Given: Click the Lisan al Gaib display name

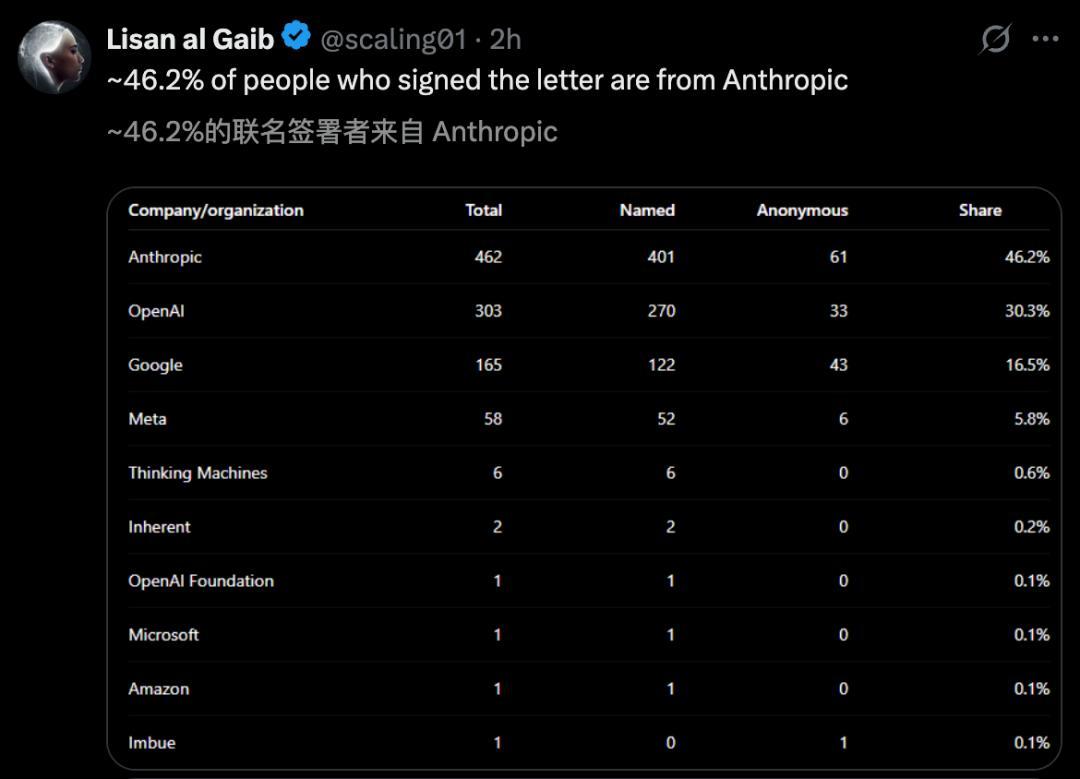Looking at the screenshot, I should pyautogui.click(x=190, y=39).
